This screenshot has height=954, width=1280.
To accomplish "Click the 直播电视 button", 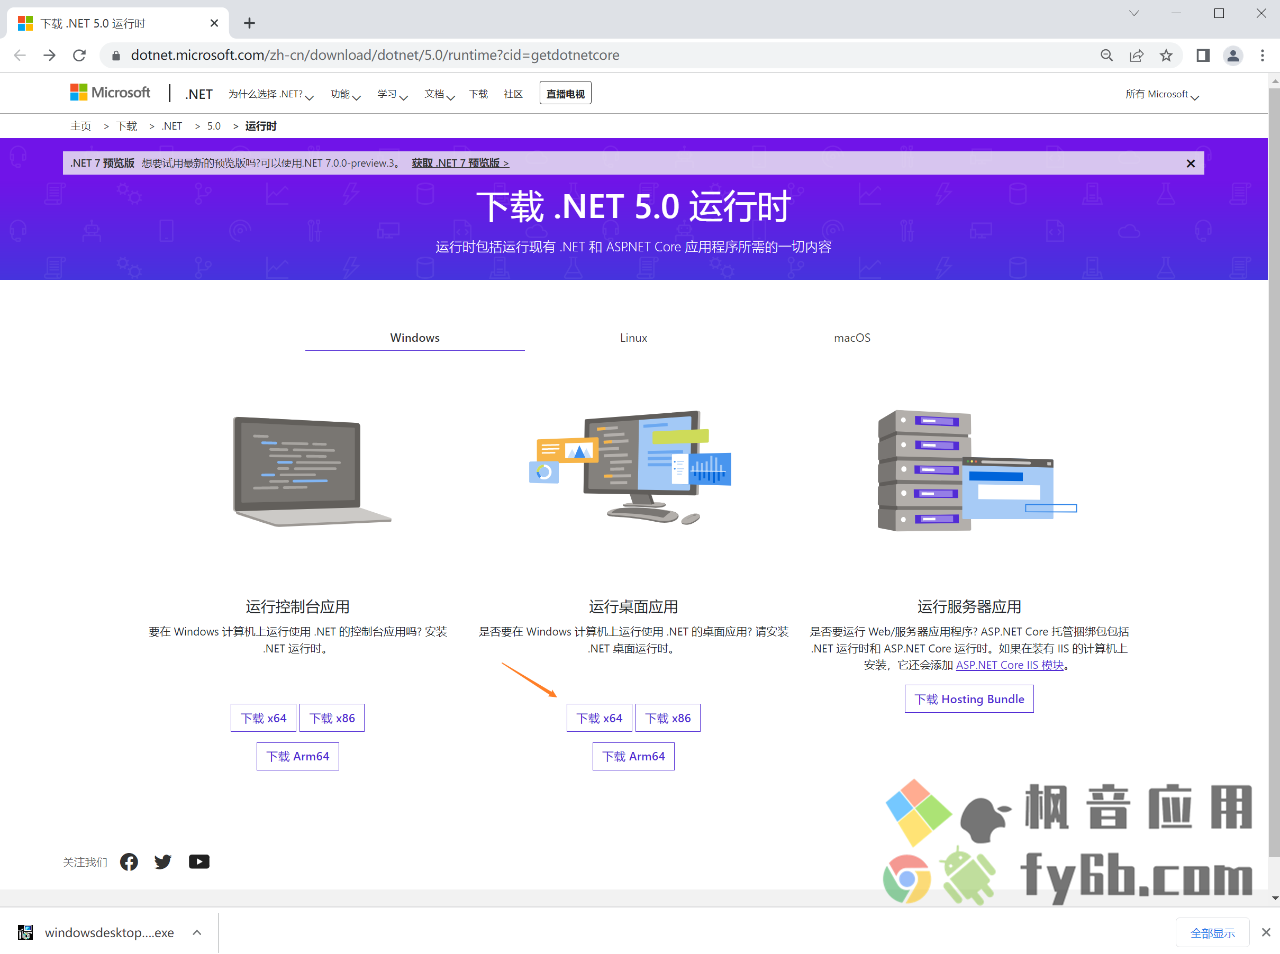I will (566, 93).
